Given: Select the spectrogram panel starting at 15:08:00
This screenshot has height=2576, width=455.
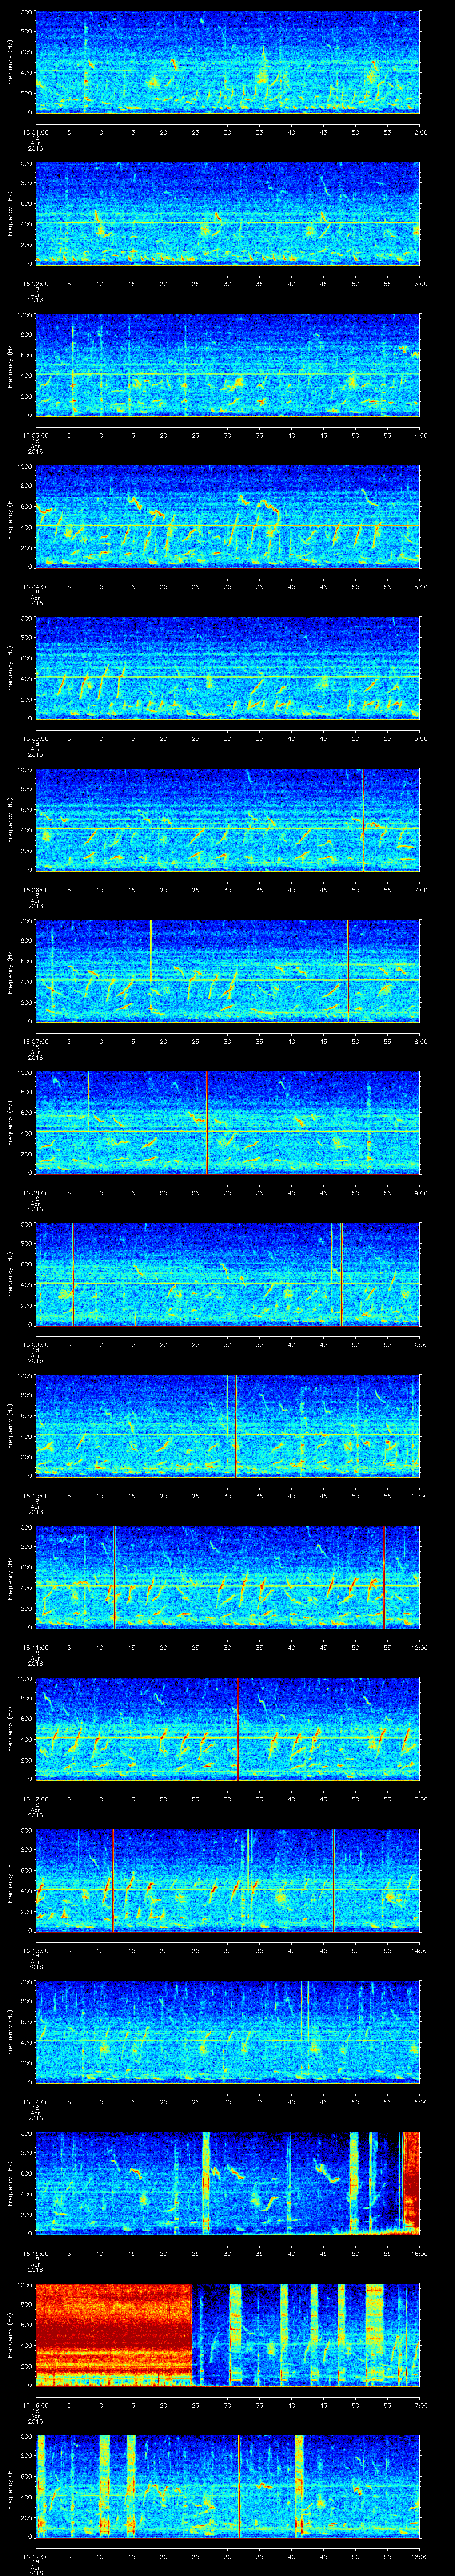Looking at the screenshot, I should (228, 1123).
